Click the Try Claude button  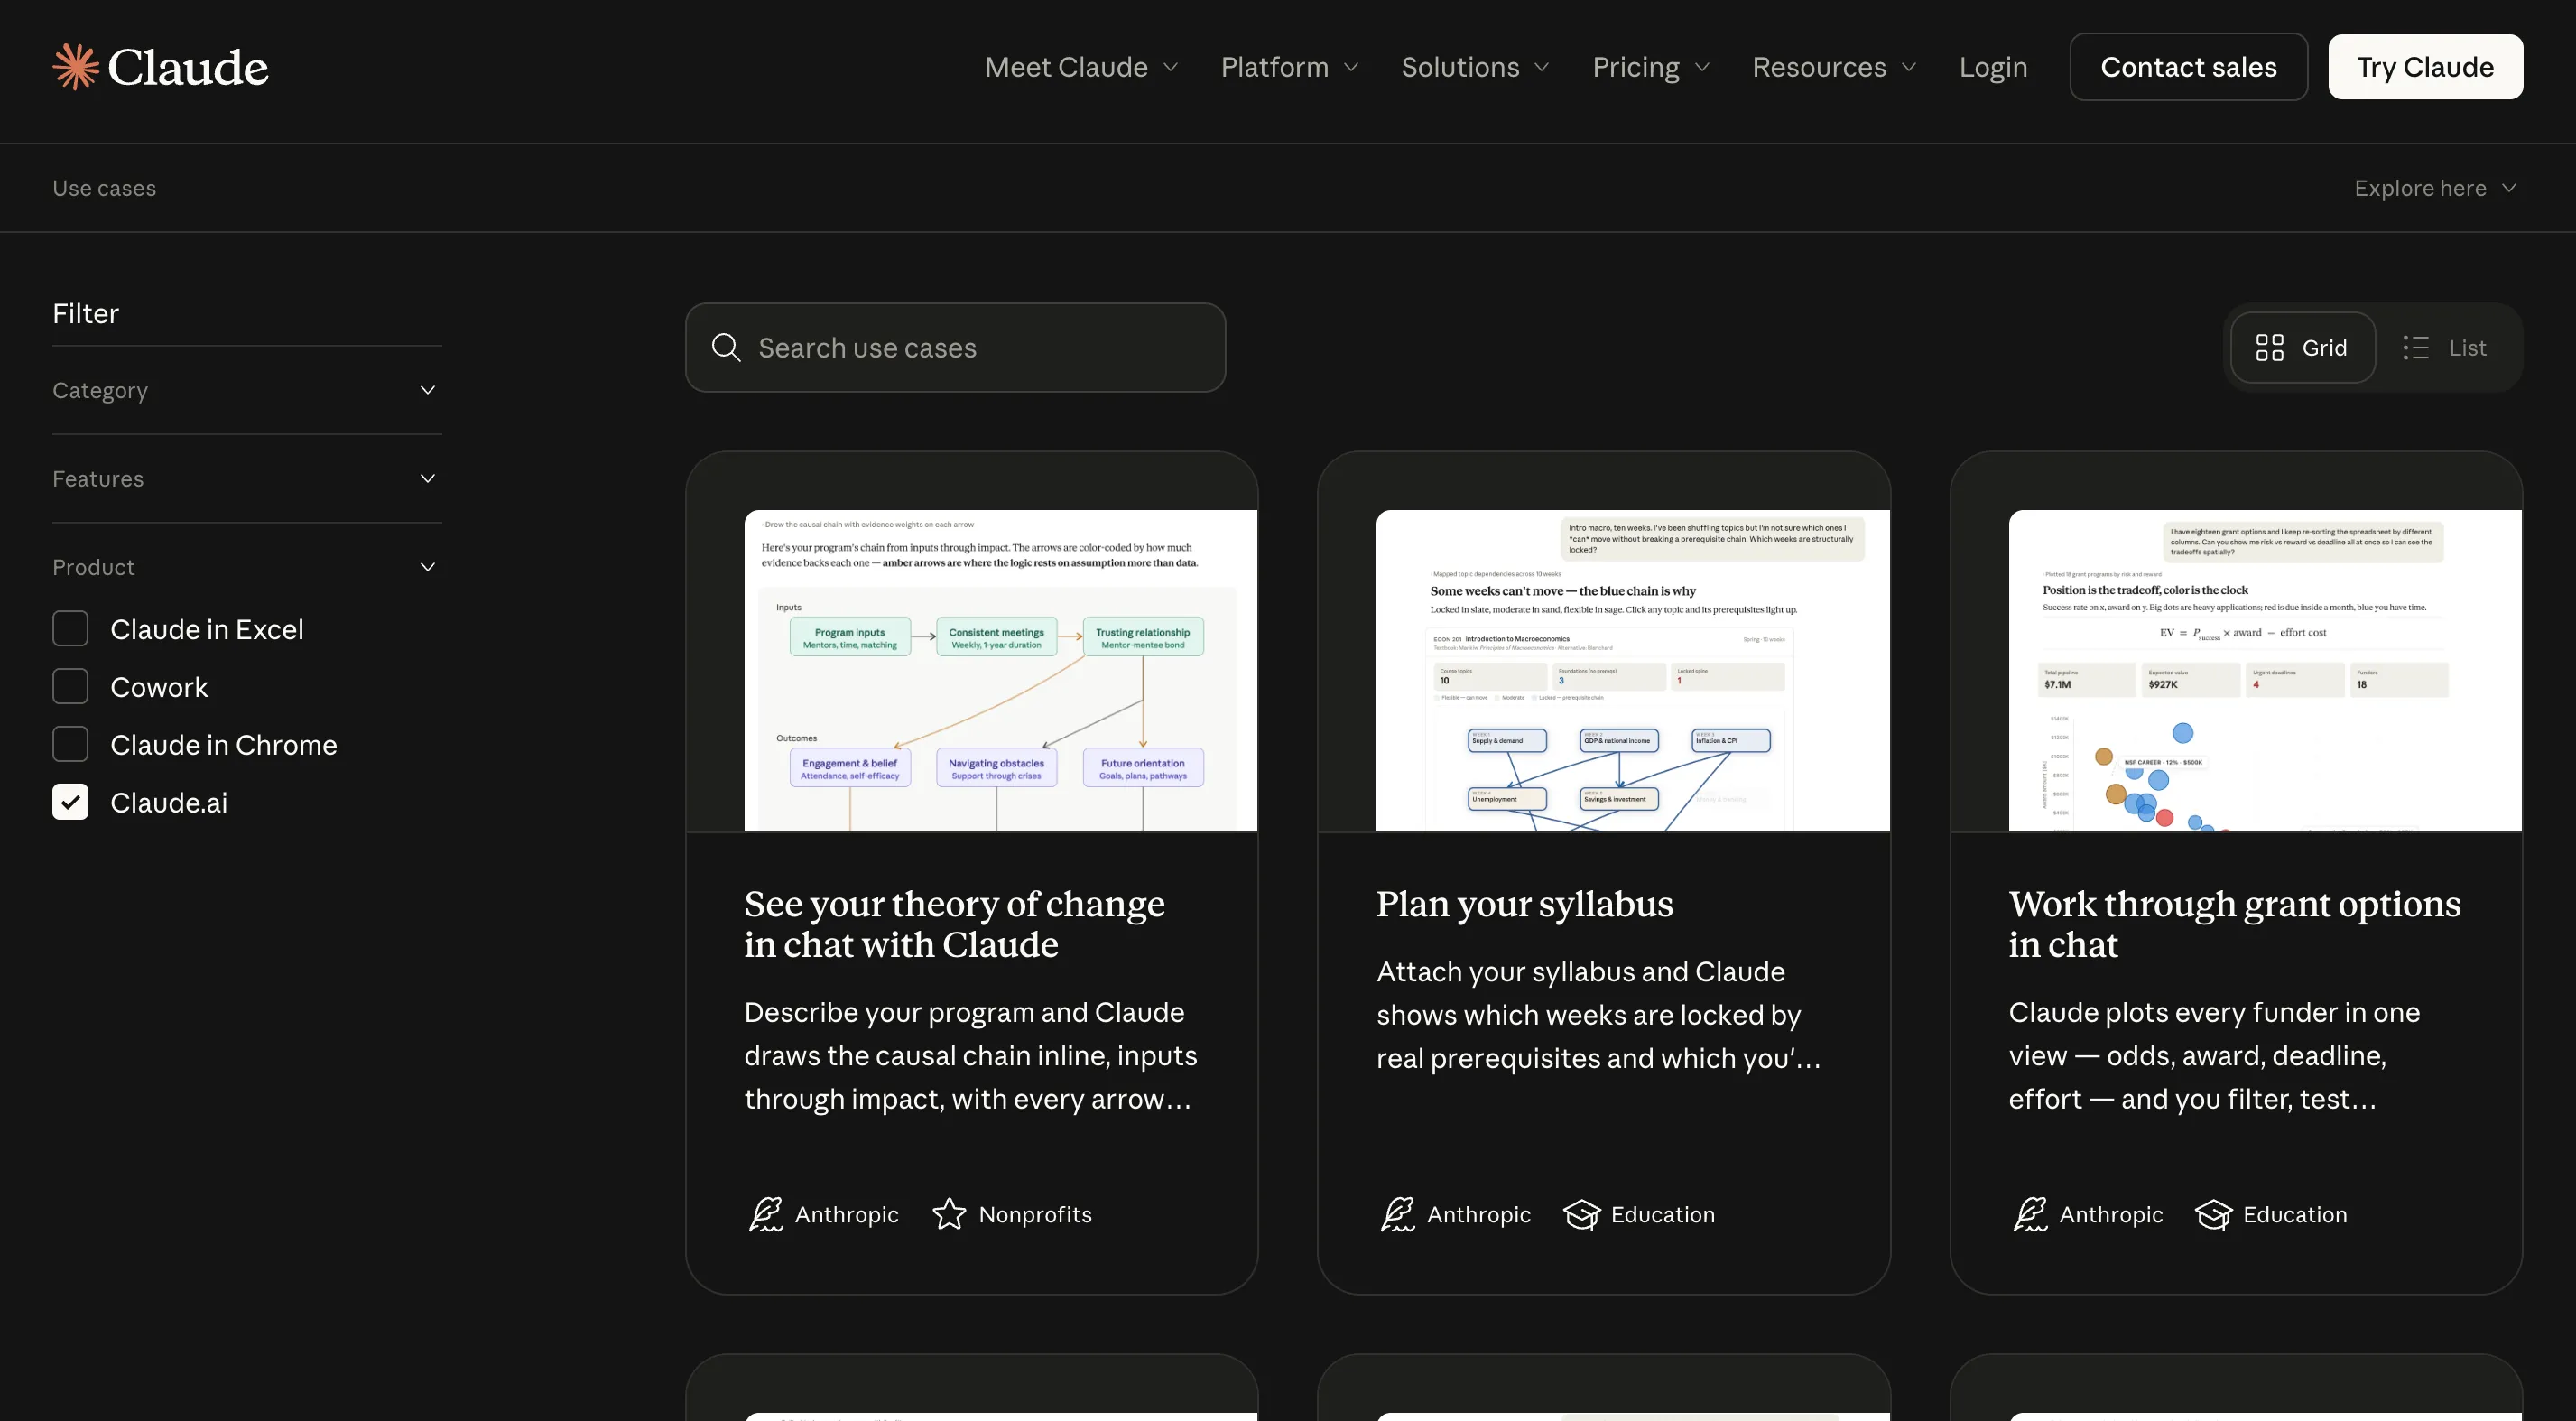click(x=2425, y=67)
